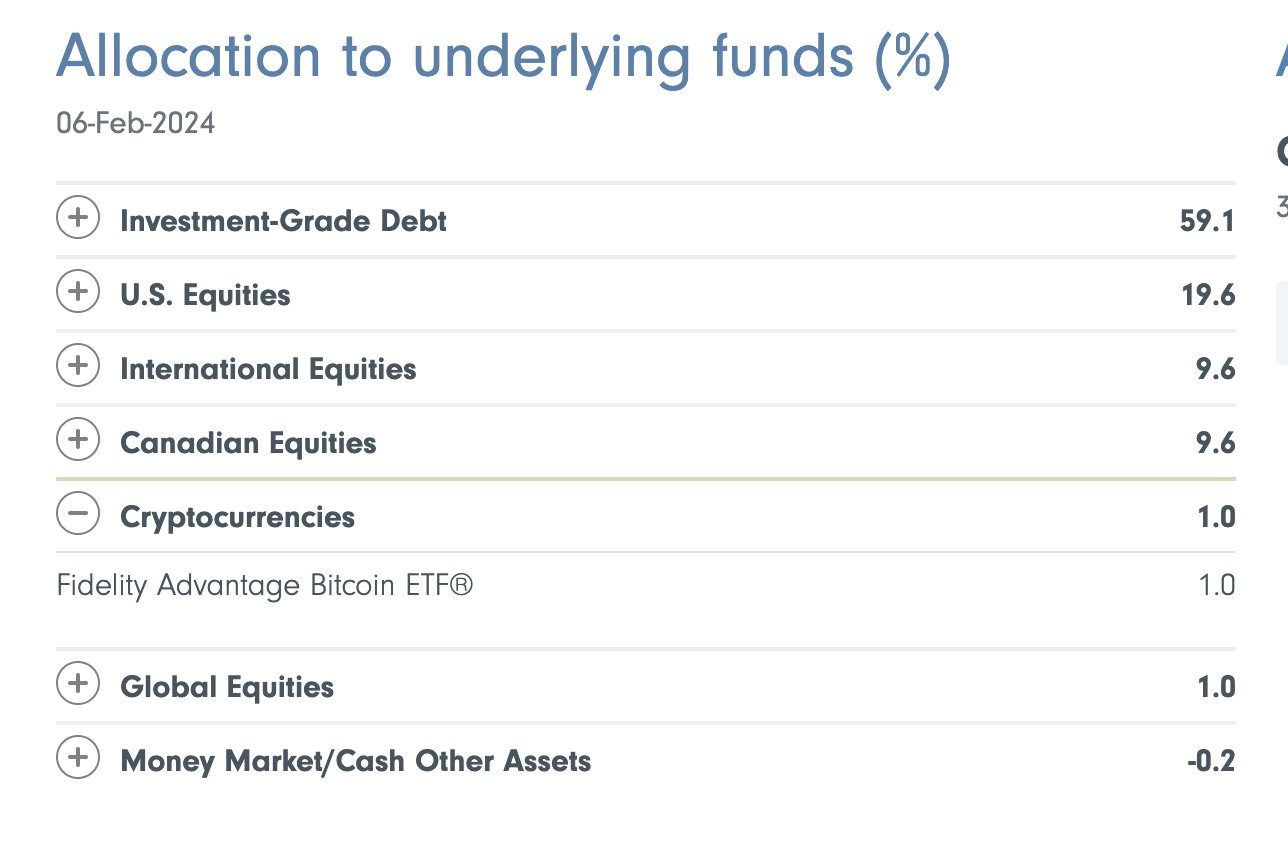Open Canadian Equities plus circle icon
The image size is (1288, 844).
click(x=78, y=440)
